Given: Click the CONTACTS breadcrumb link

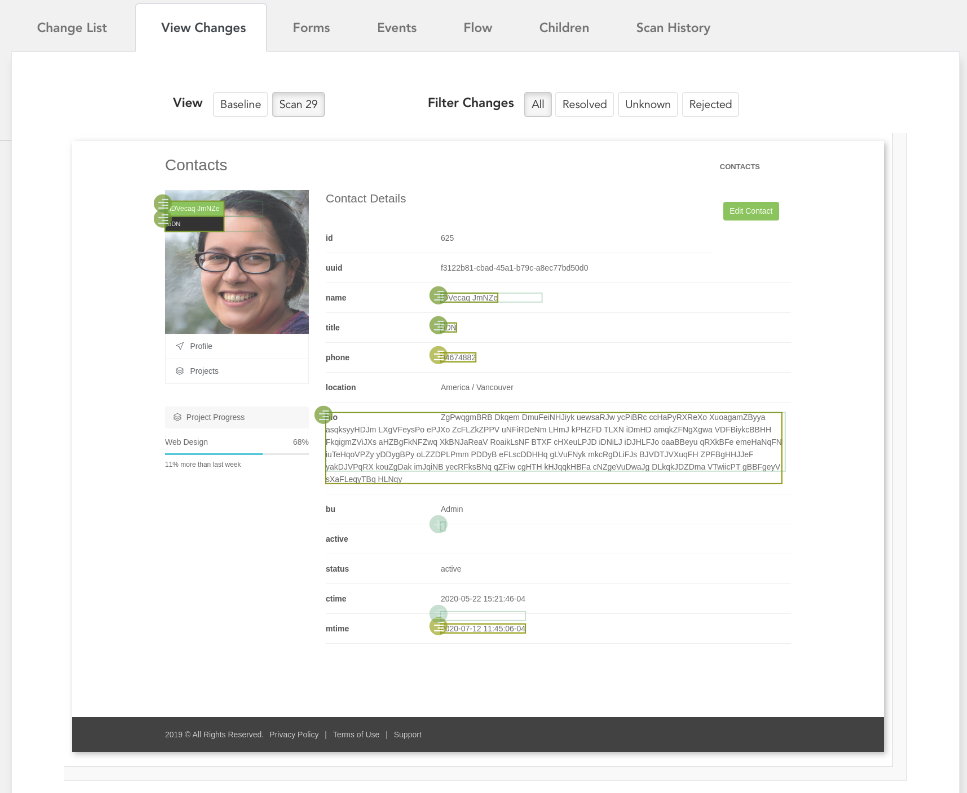Looking at the screenshot, I should 739,166.
